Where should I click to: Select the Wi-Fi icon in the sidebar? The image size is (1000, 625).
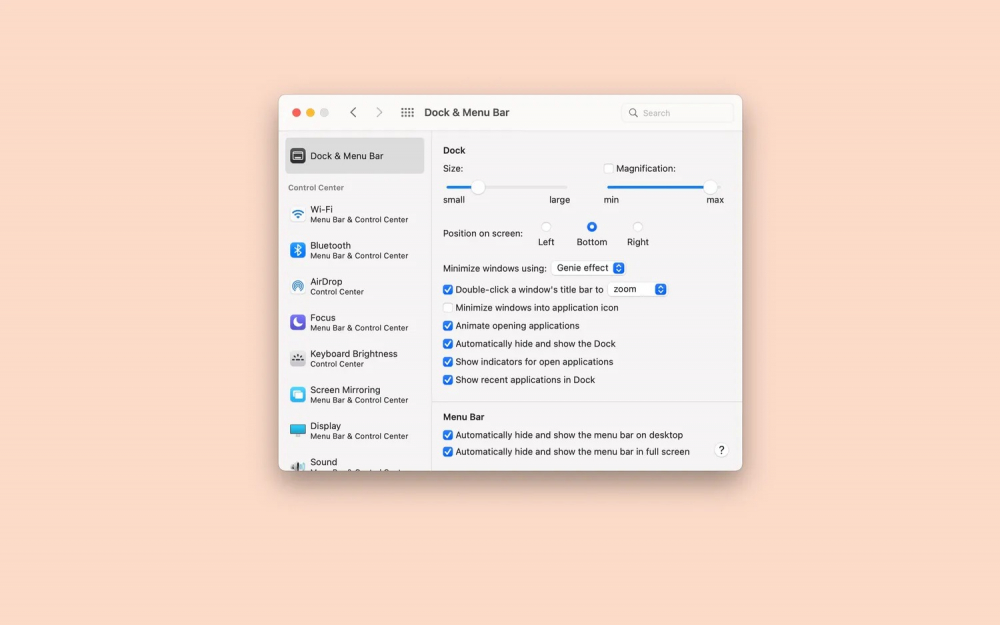pos(297,213)
